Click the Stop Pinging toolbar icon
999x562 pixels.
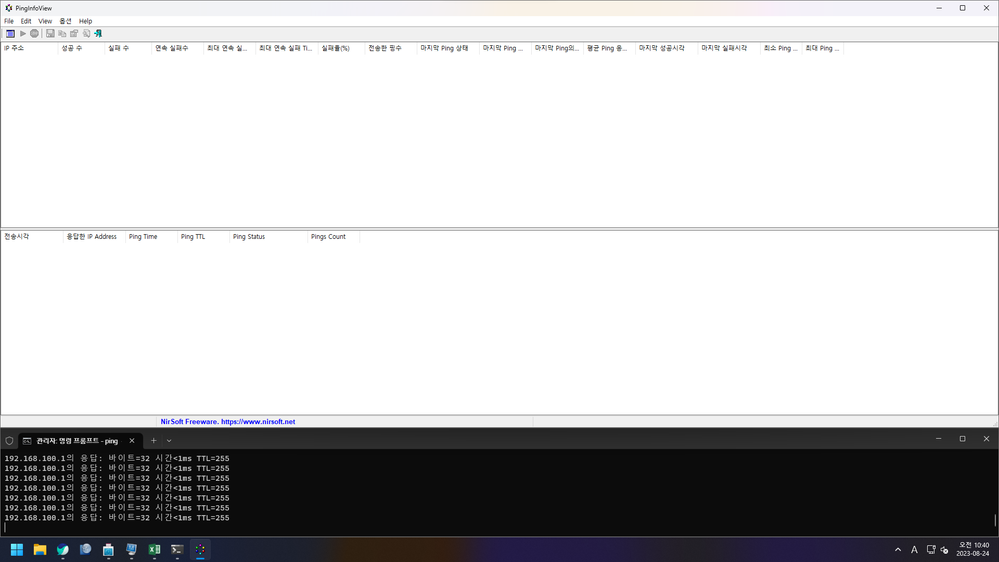(x=34, y=33)
